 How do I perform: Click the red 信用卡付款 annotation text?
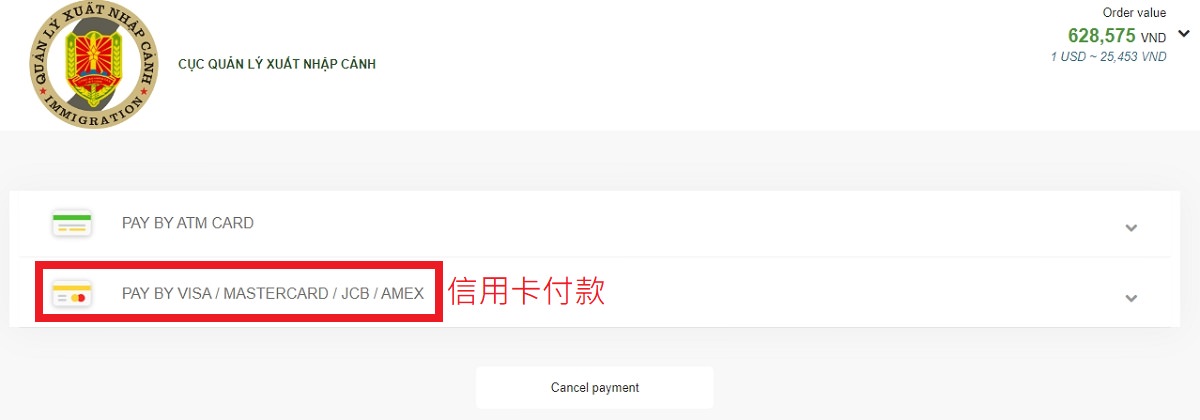pos(526,291)
